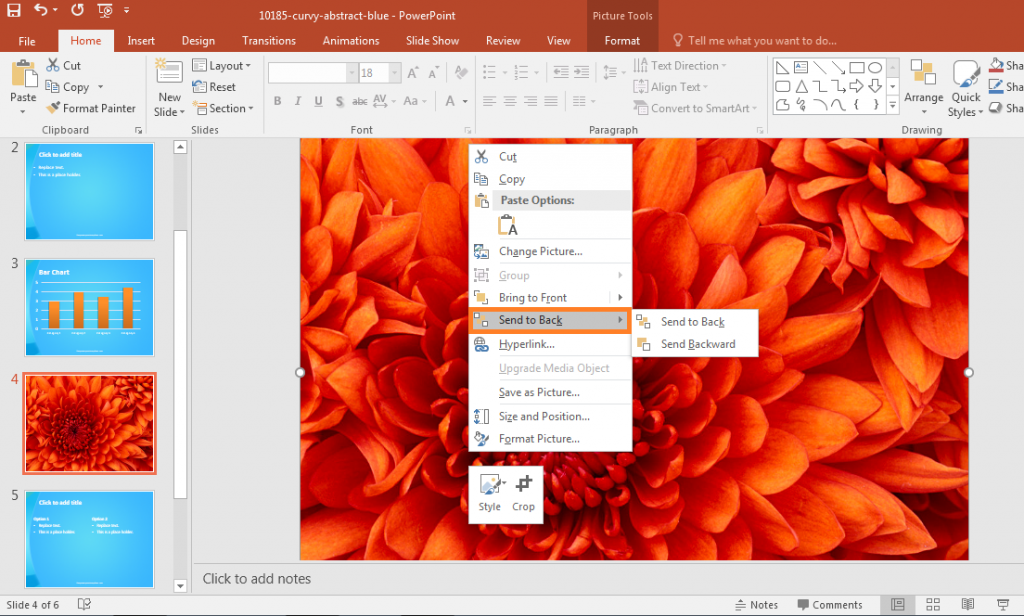Click Decrease Font Size icon
Image resolution: width=1024 pixels, height=616 pixels.
(x=433, y=73)
